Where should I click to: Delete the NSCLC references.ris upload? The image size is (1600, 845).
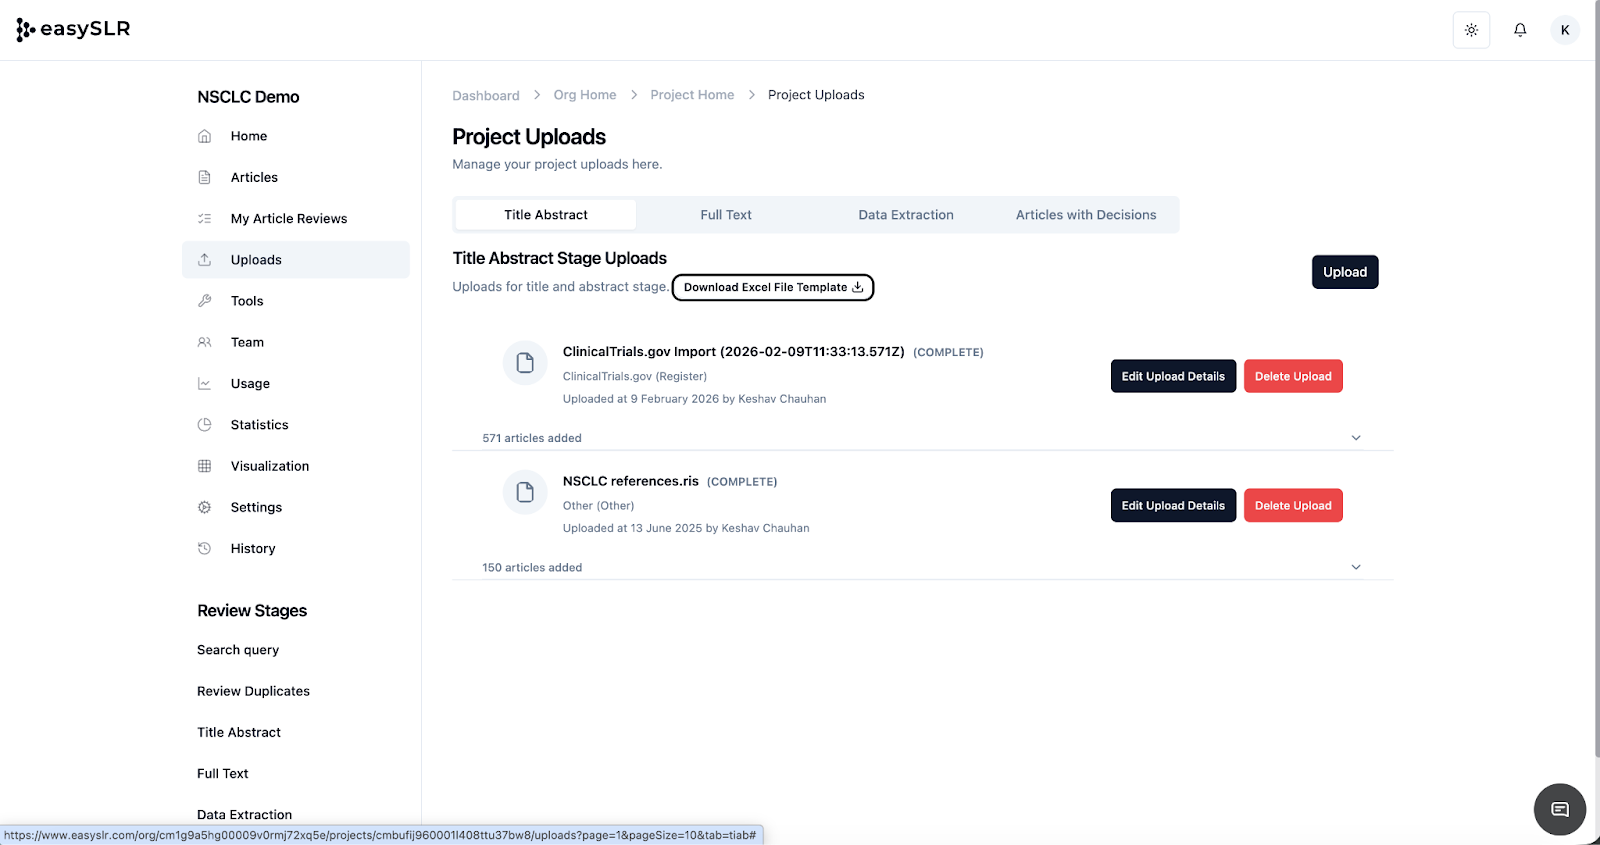[1292, 506]
